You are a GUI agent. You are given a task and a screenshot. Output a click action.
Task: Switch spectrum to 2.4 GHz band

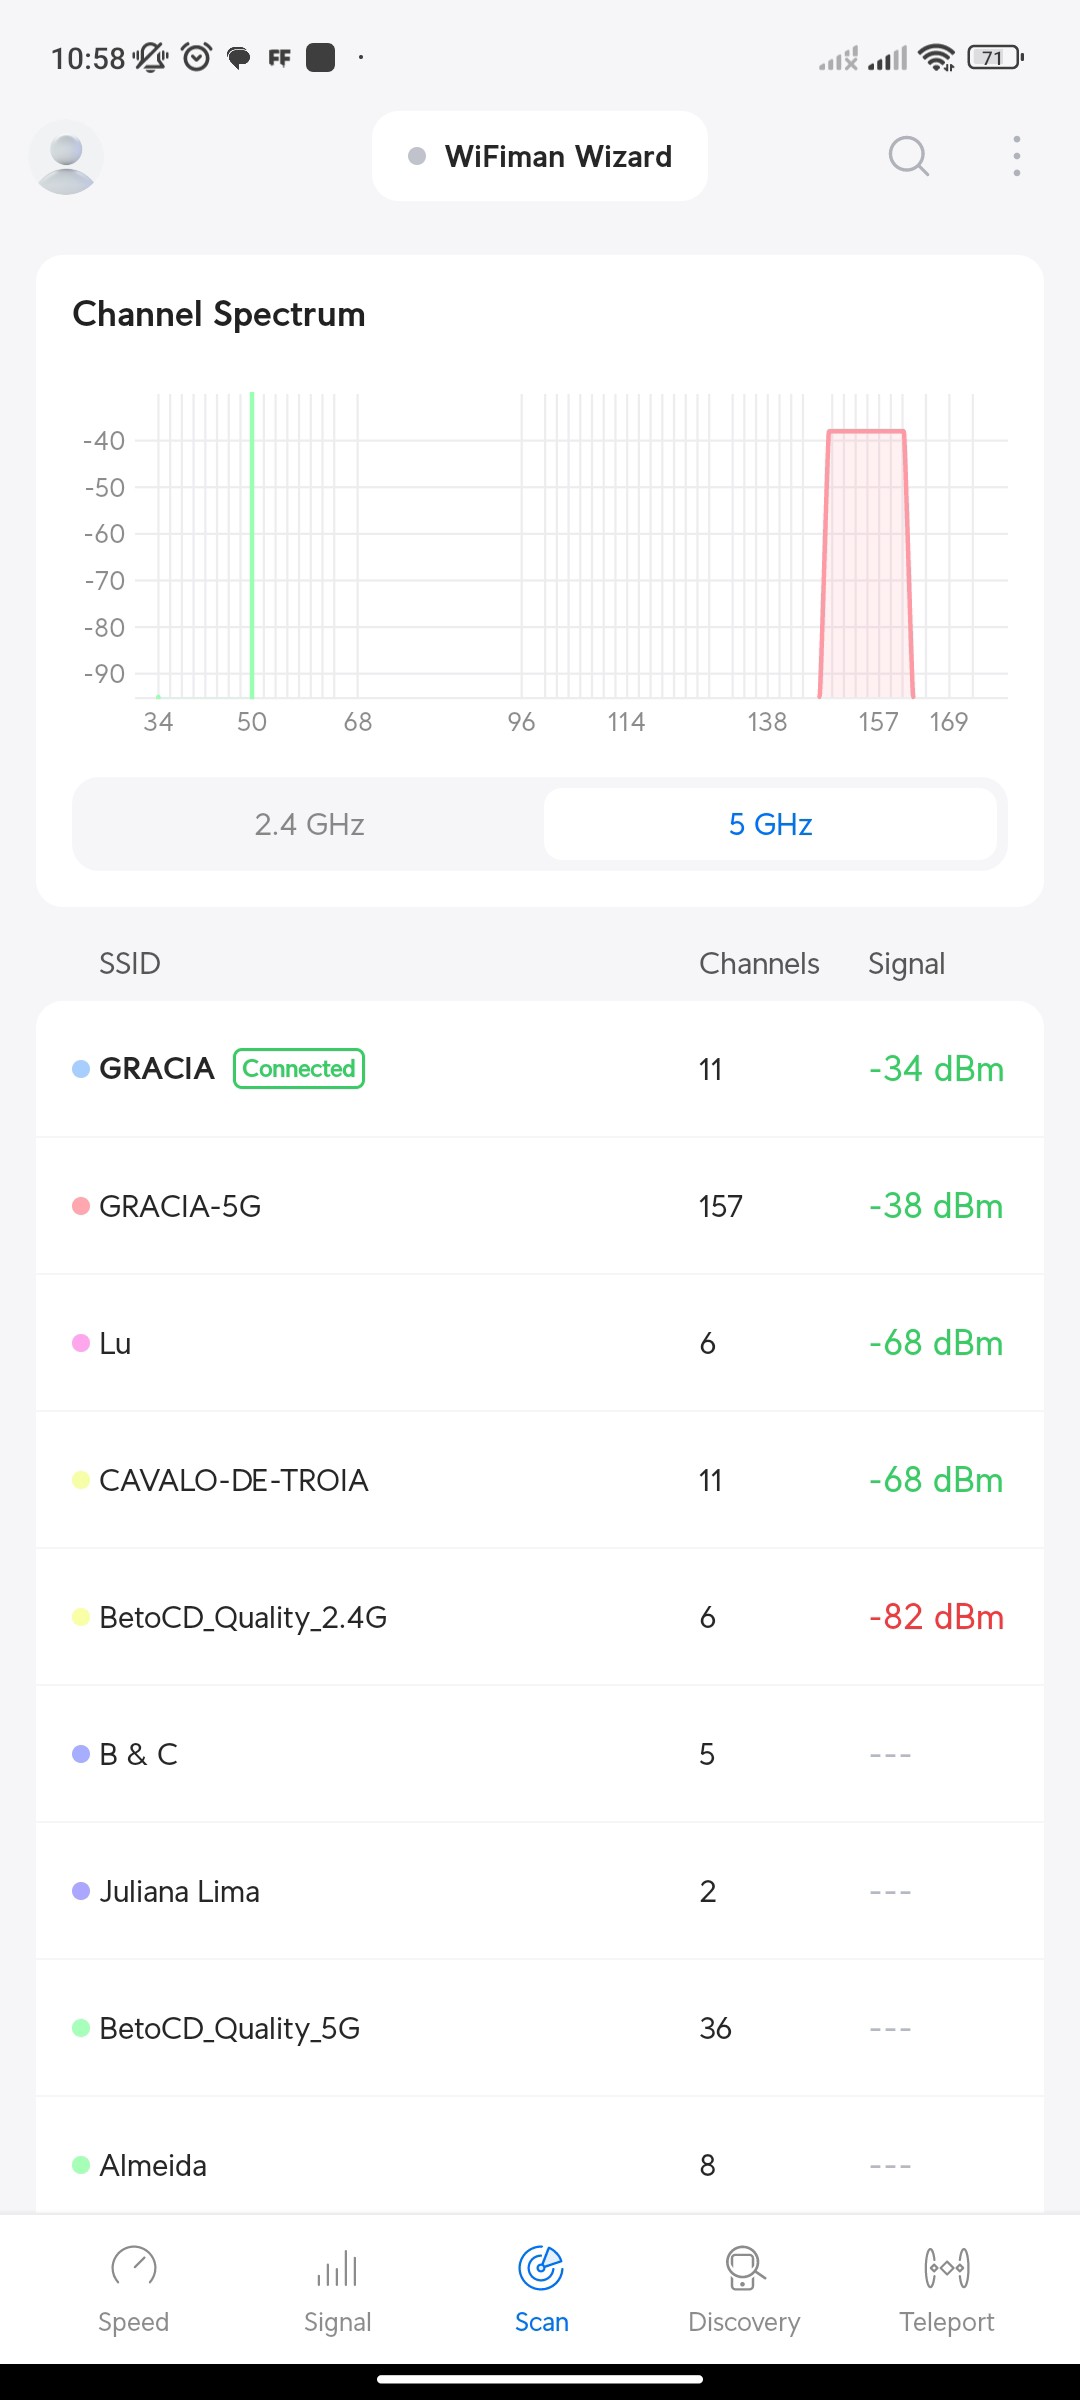click(x=309, y=824)
